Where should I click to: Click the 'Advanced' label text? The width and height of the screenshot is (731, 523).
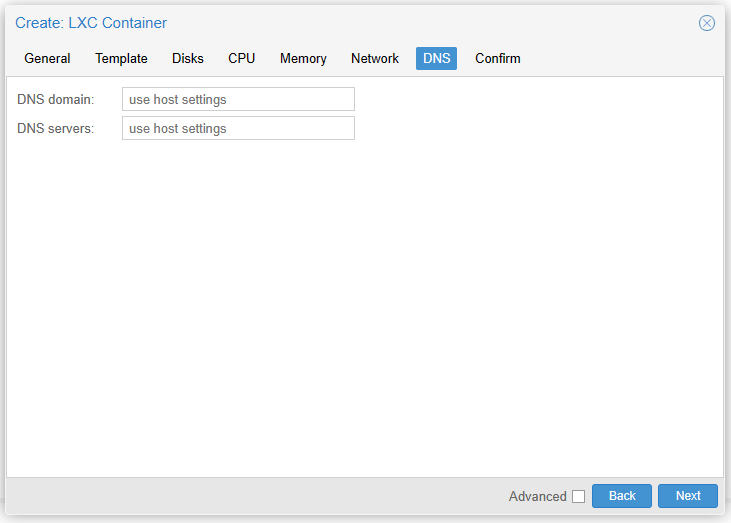537,497
